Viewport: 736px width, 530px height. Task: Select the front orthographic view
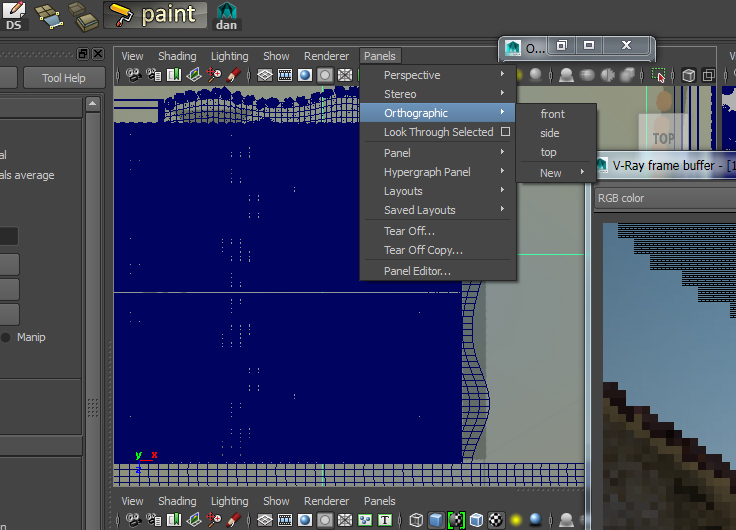pos(553,114)
